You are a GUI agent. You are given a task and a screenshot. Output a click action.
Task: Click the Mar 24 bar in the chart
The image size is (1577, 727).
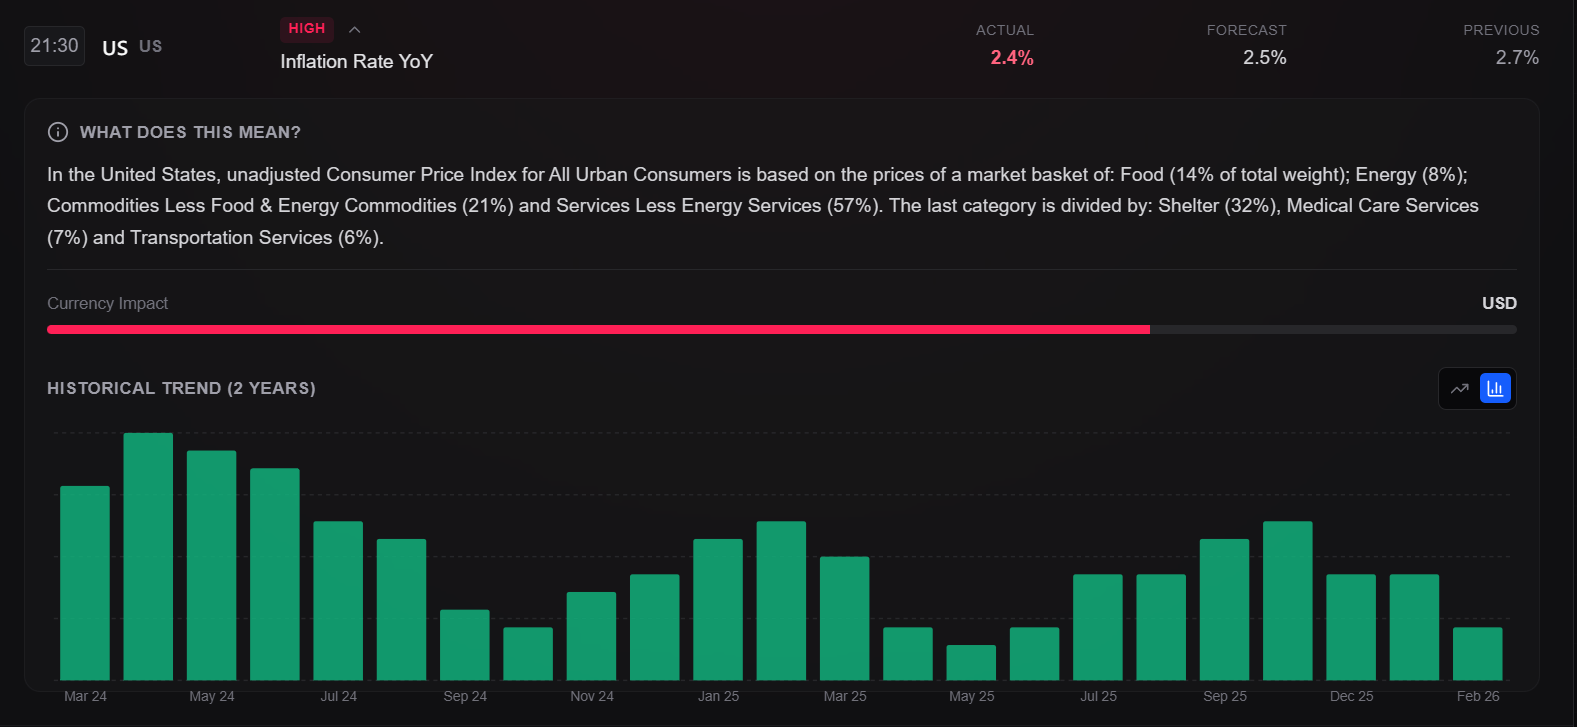click(85, 583)
